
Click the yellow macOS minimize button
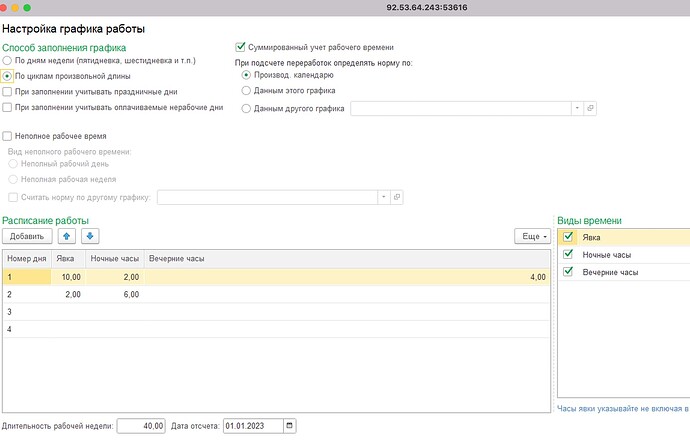pos(15,7)
